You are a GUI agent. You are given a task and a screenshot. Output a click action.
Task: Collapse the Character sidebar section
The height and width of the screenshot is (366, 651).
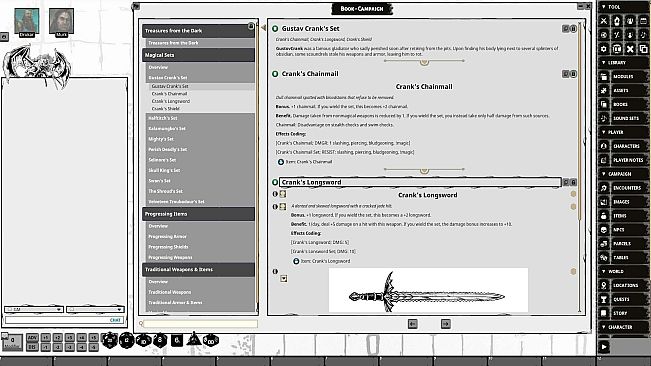coord(604,327)
